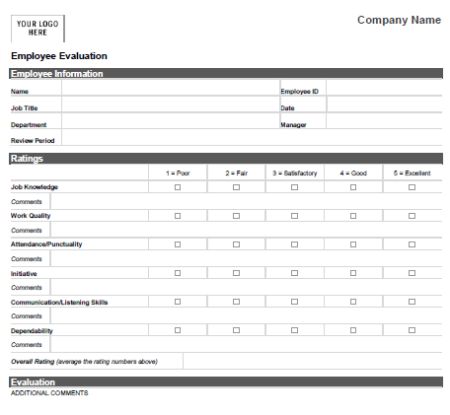Viewport: 450px width, 415px height.
Task: Click the Work Quality row label
Action: pos(31,216)
